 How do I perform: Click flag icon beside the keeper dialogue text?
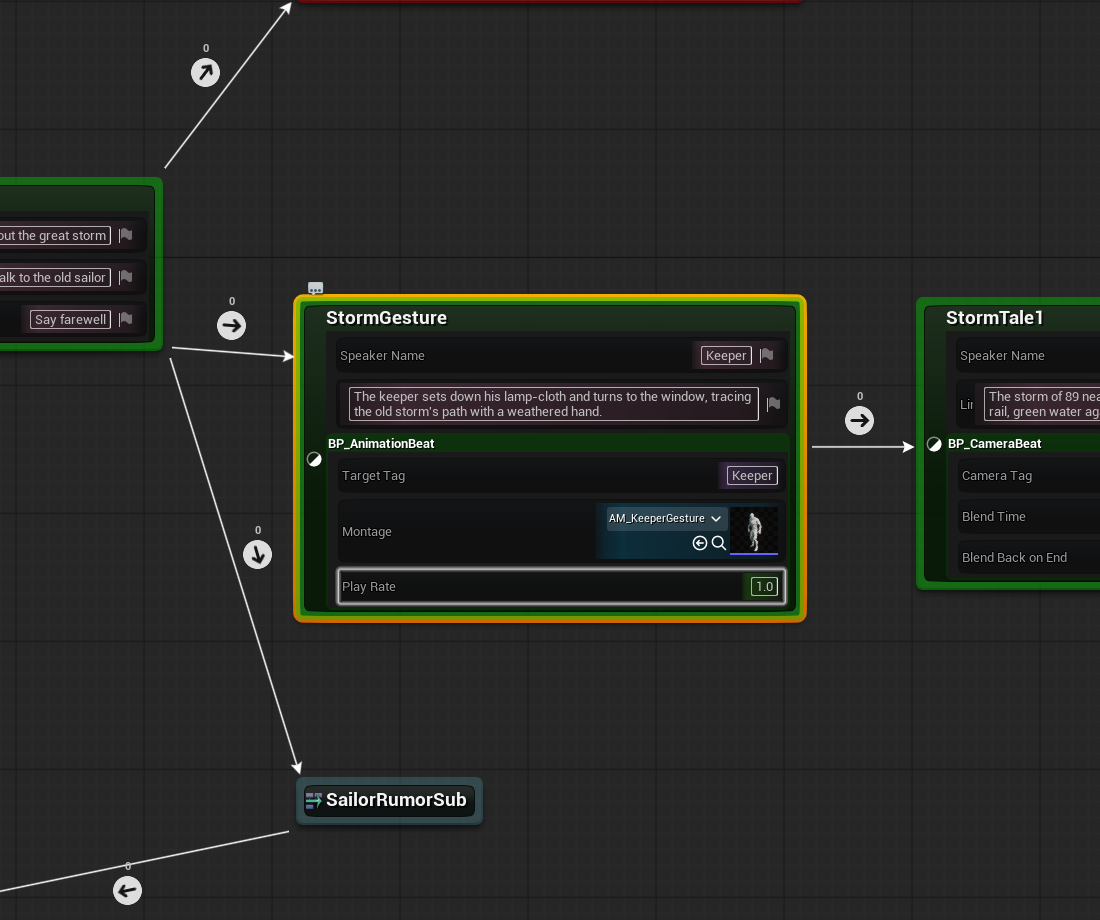[773, 404]
